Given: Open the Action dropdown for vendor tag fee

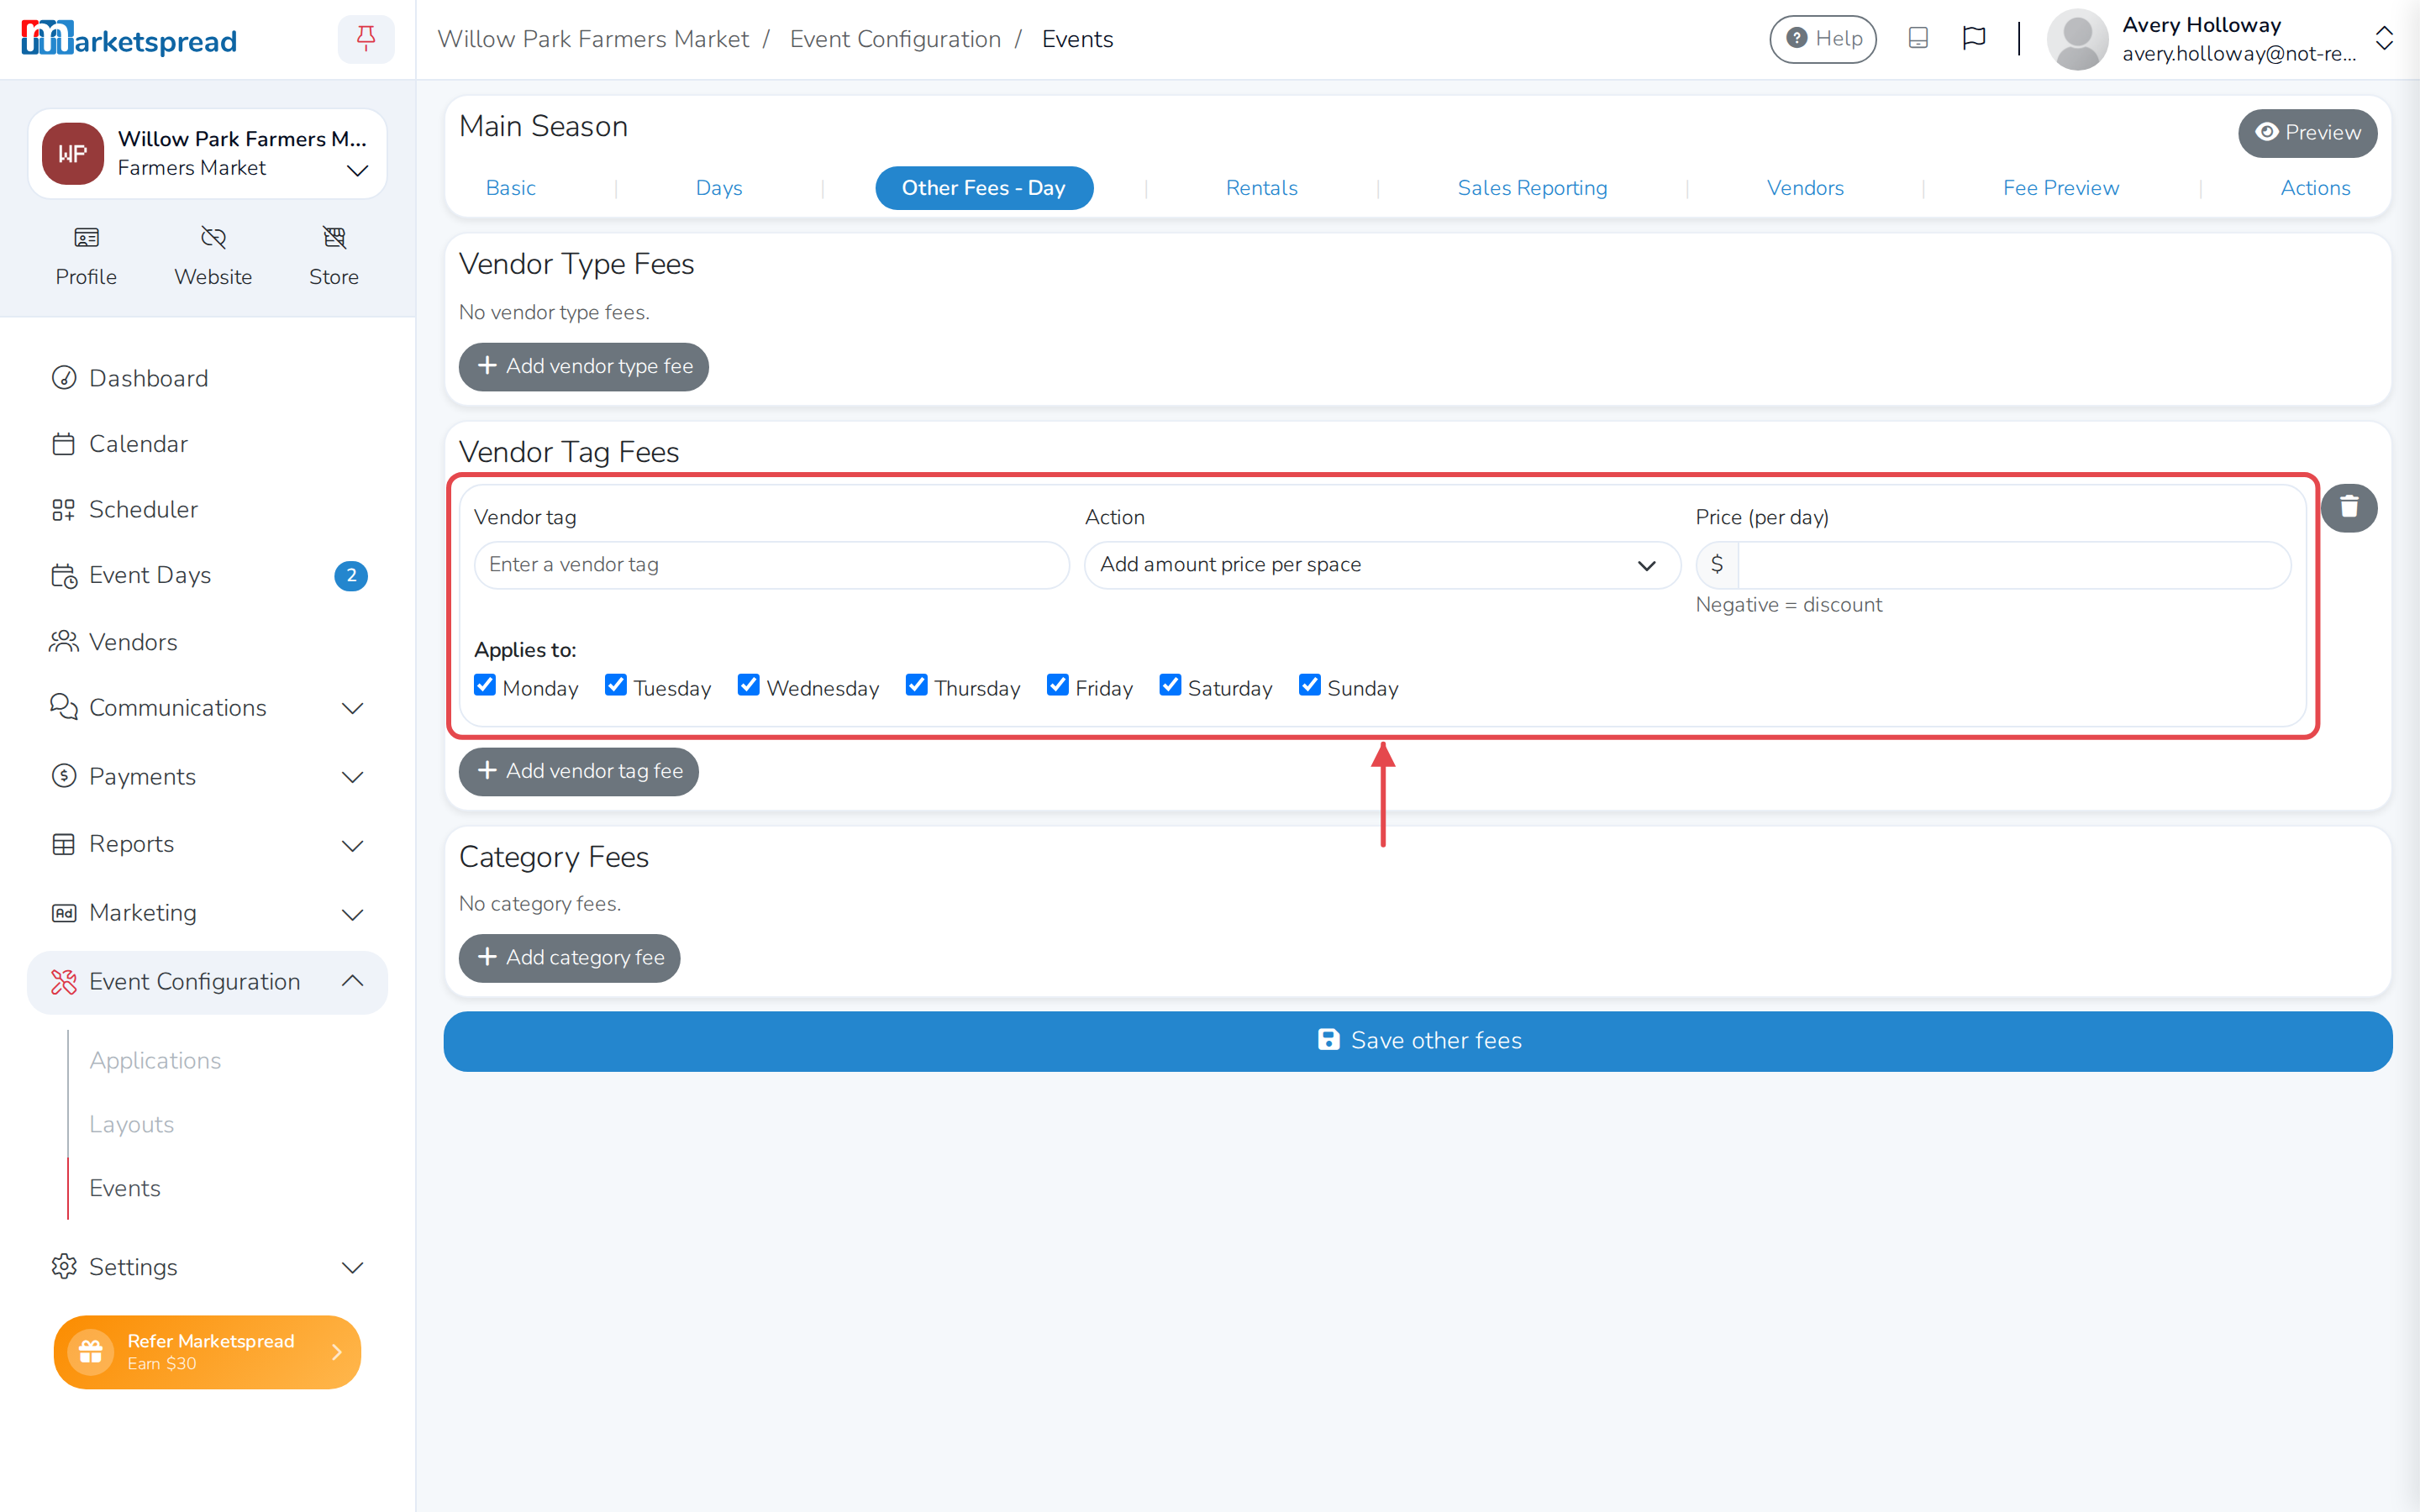Looking at the screenshot, I should coord(1382,565).
